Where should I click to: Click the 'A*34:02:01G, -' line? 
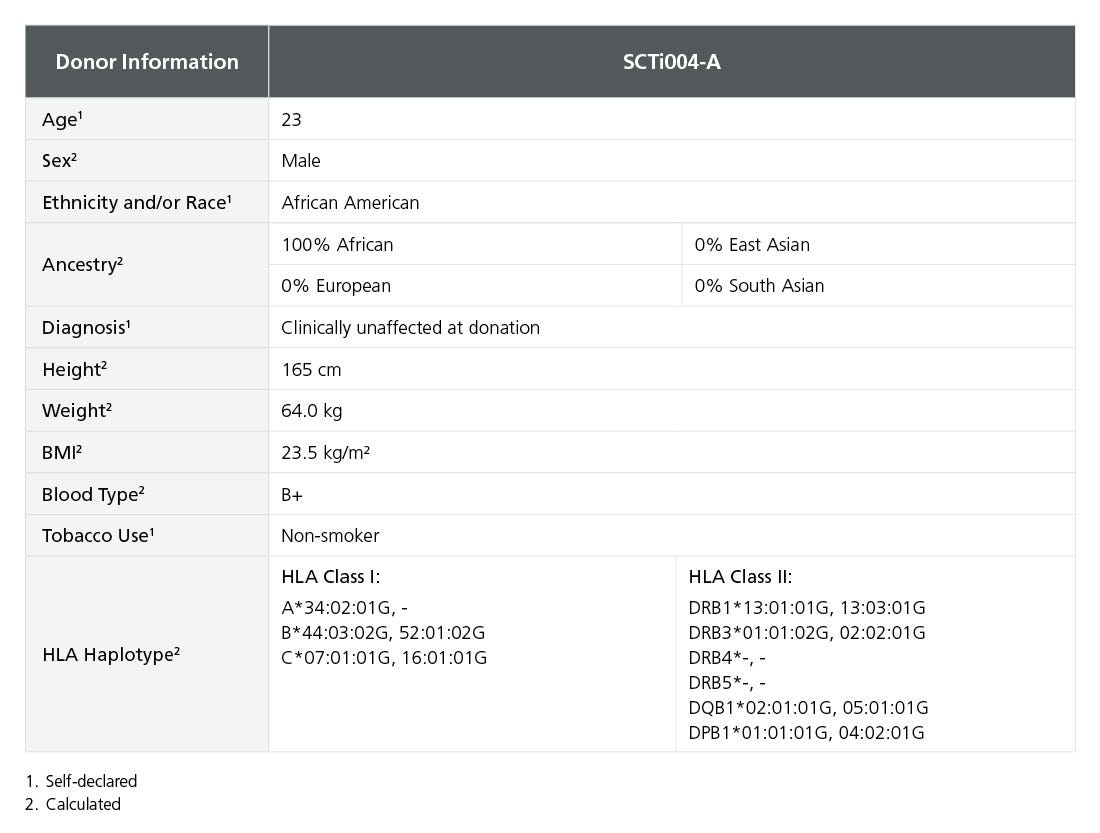[x=344, y=608]
